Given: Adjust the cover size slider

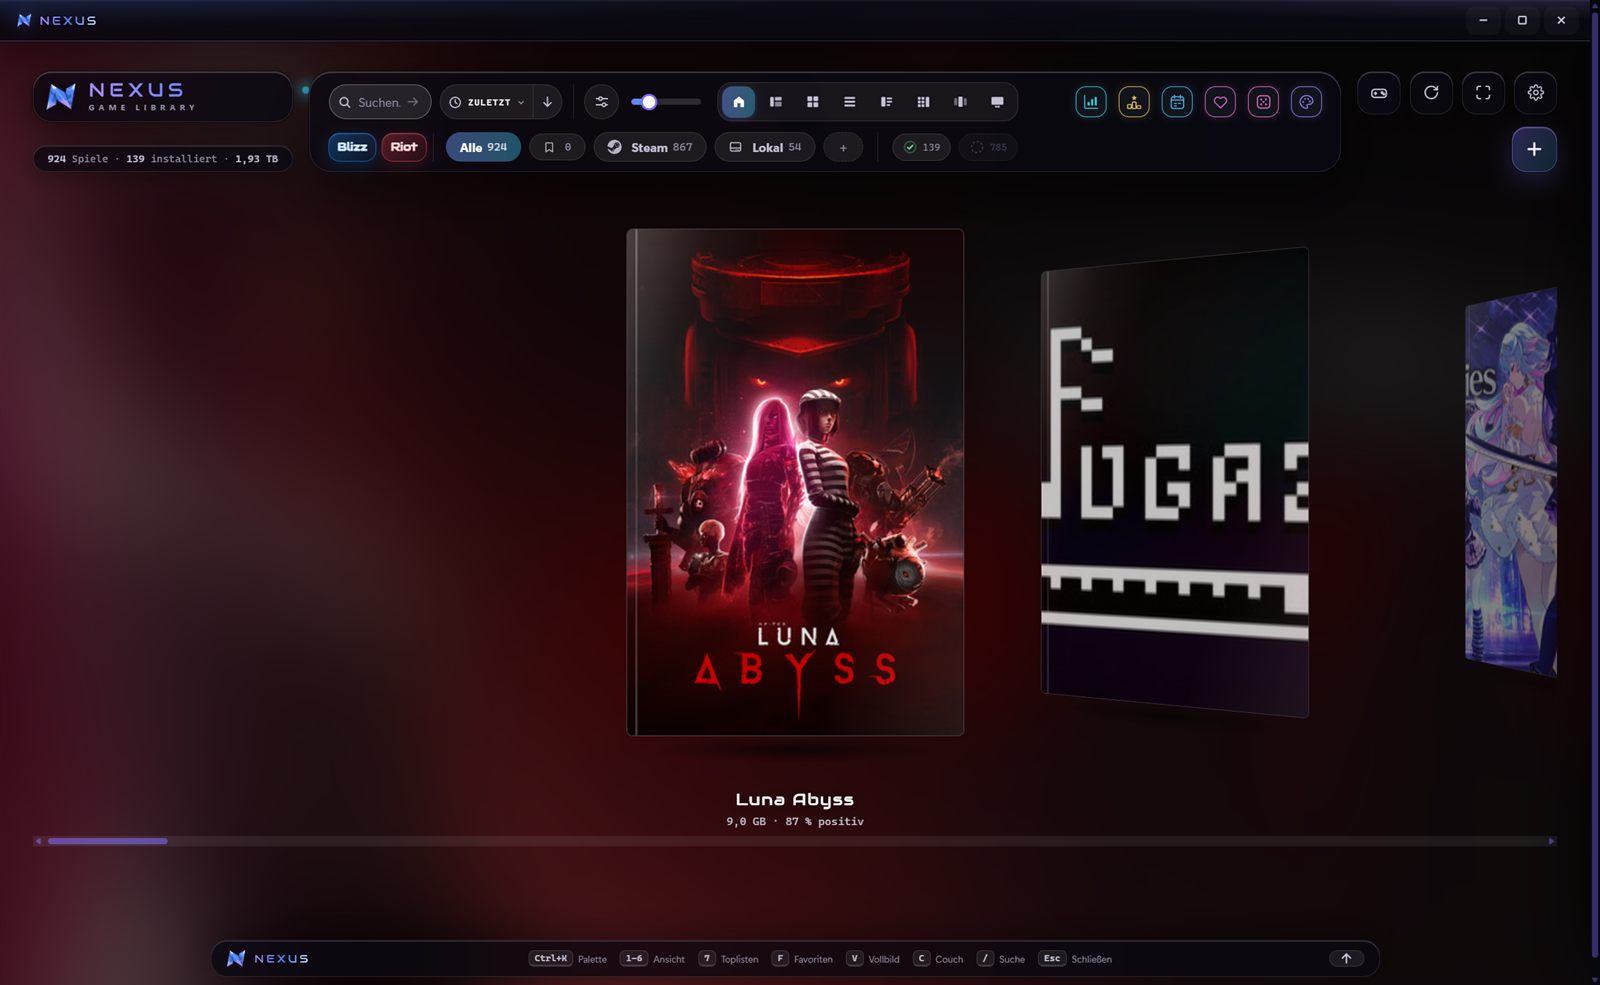Looking at the screenshot, I should [665, 102].
